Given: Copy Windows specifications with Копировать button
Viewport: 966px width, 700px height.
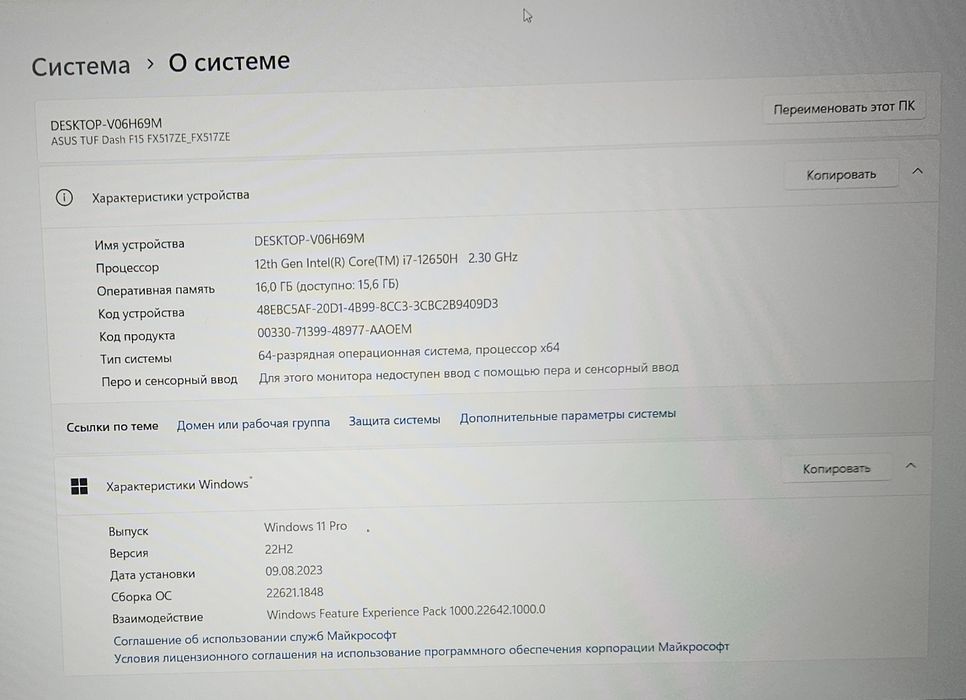Looking at the screenshot, I should [x=836, y=469].
